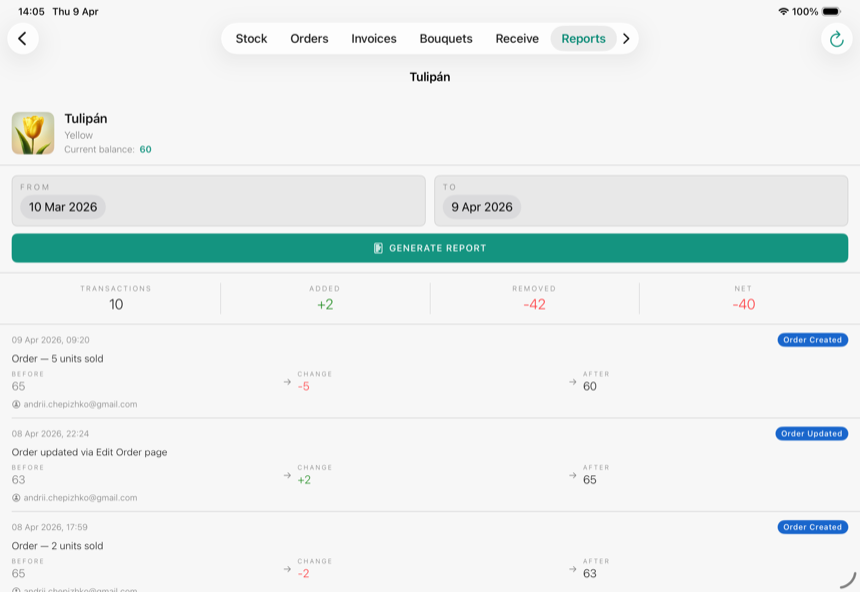860x592 pixels.
Task: Tap the user icon in the 09 Apr entry
Action: tap(16, 404)
